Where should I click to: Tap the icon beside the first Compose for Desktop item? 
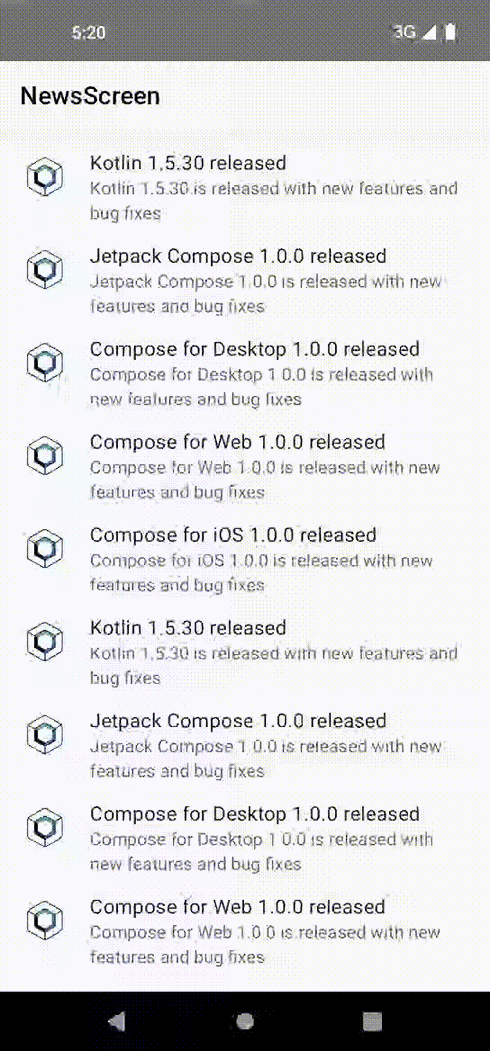(45, 363)
